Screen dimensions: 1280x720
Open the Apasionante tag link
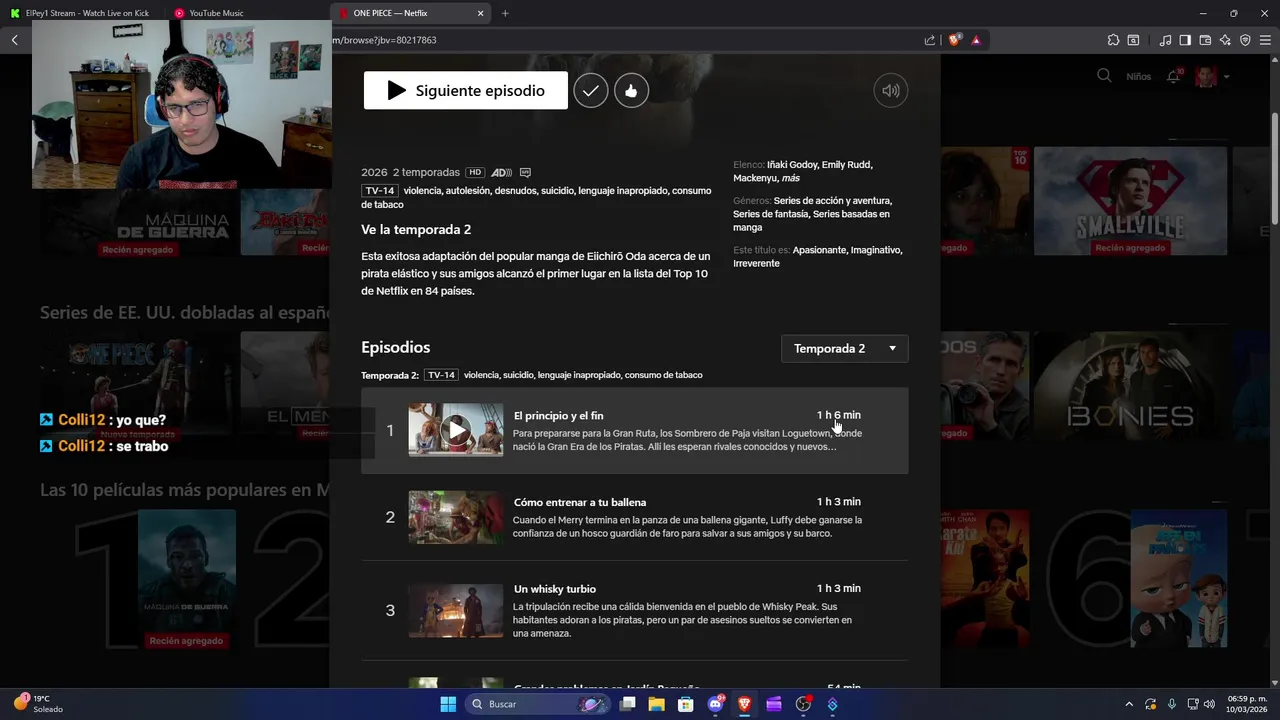[x=820, y=250]
